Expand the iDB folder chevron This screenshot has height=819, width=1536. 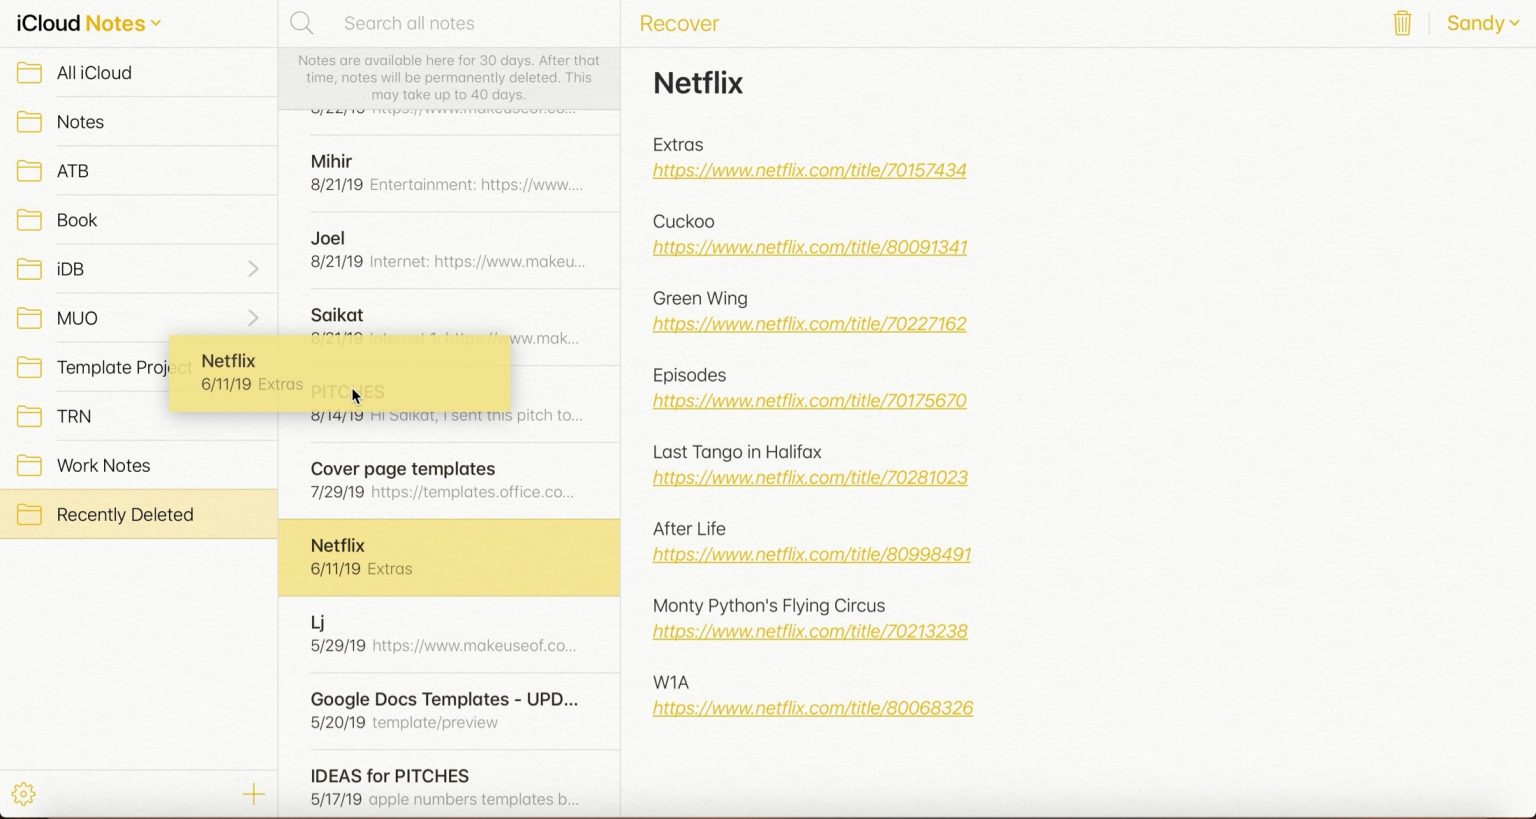pos(253,269)
